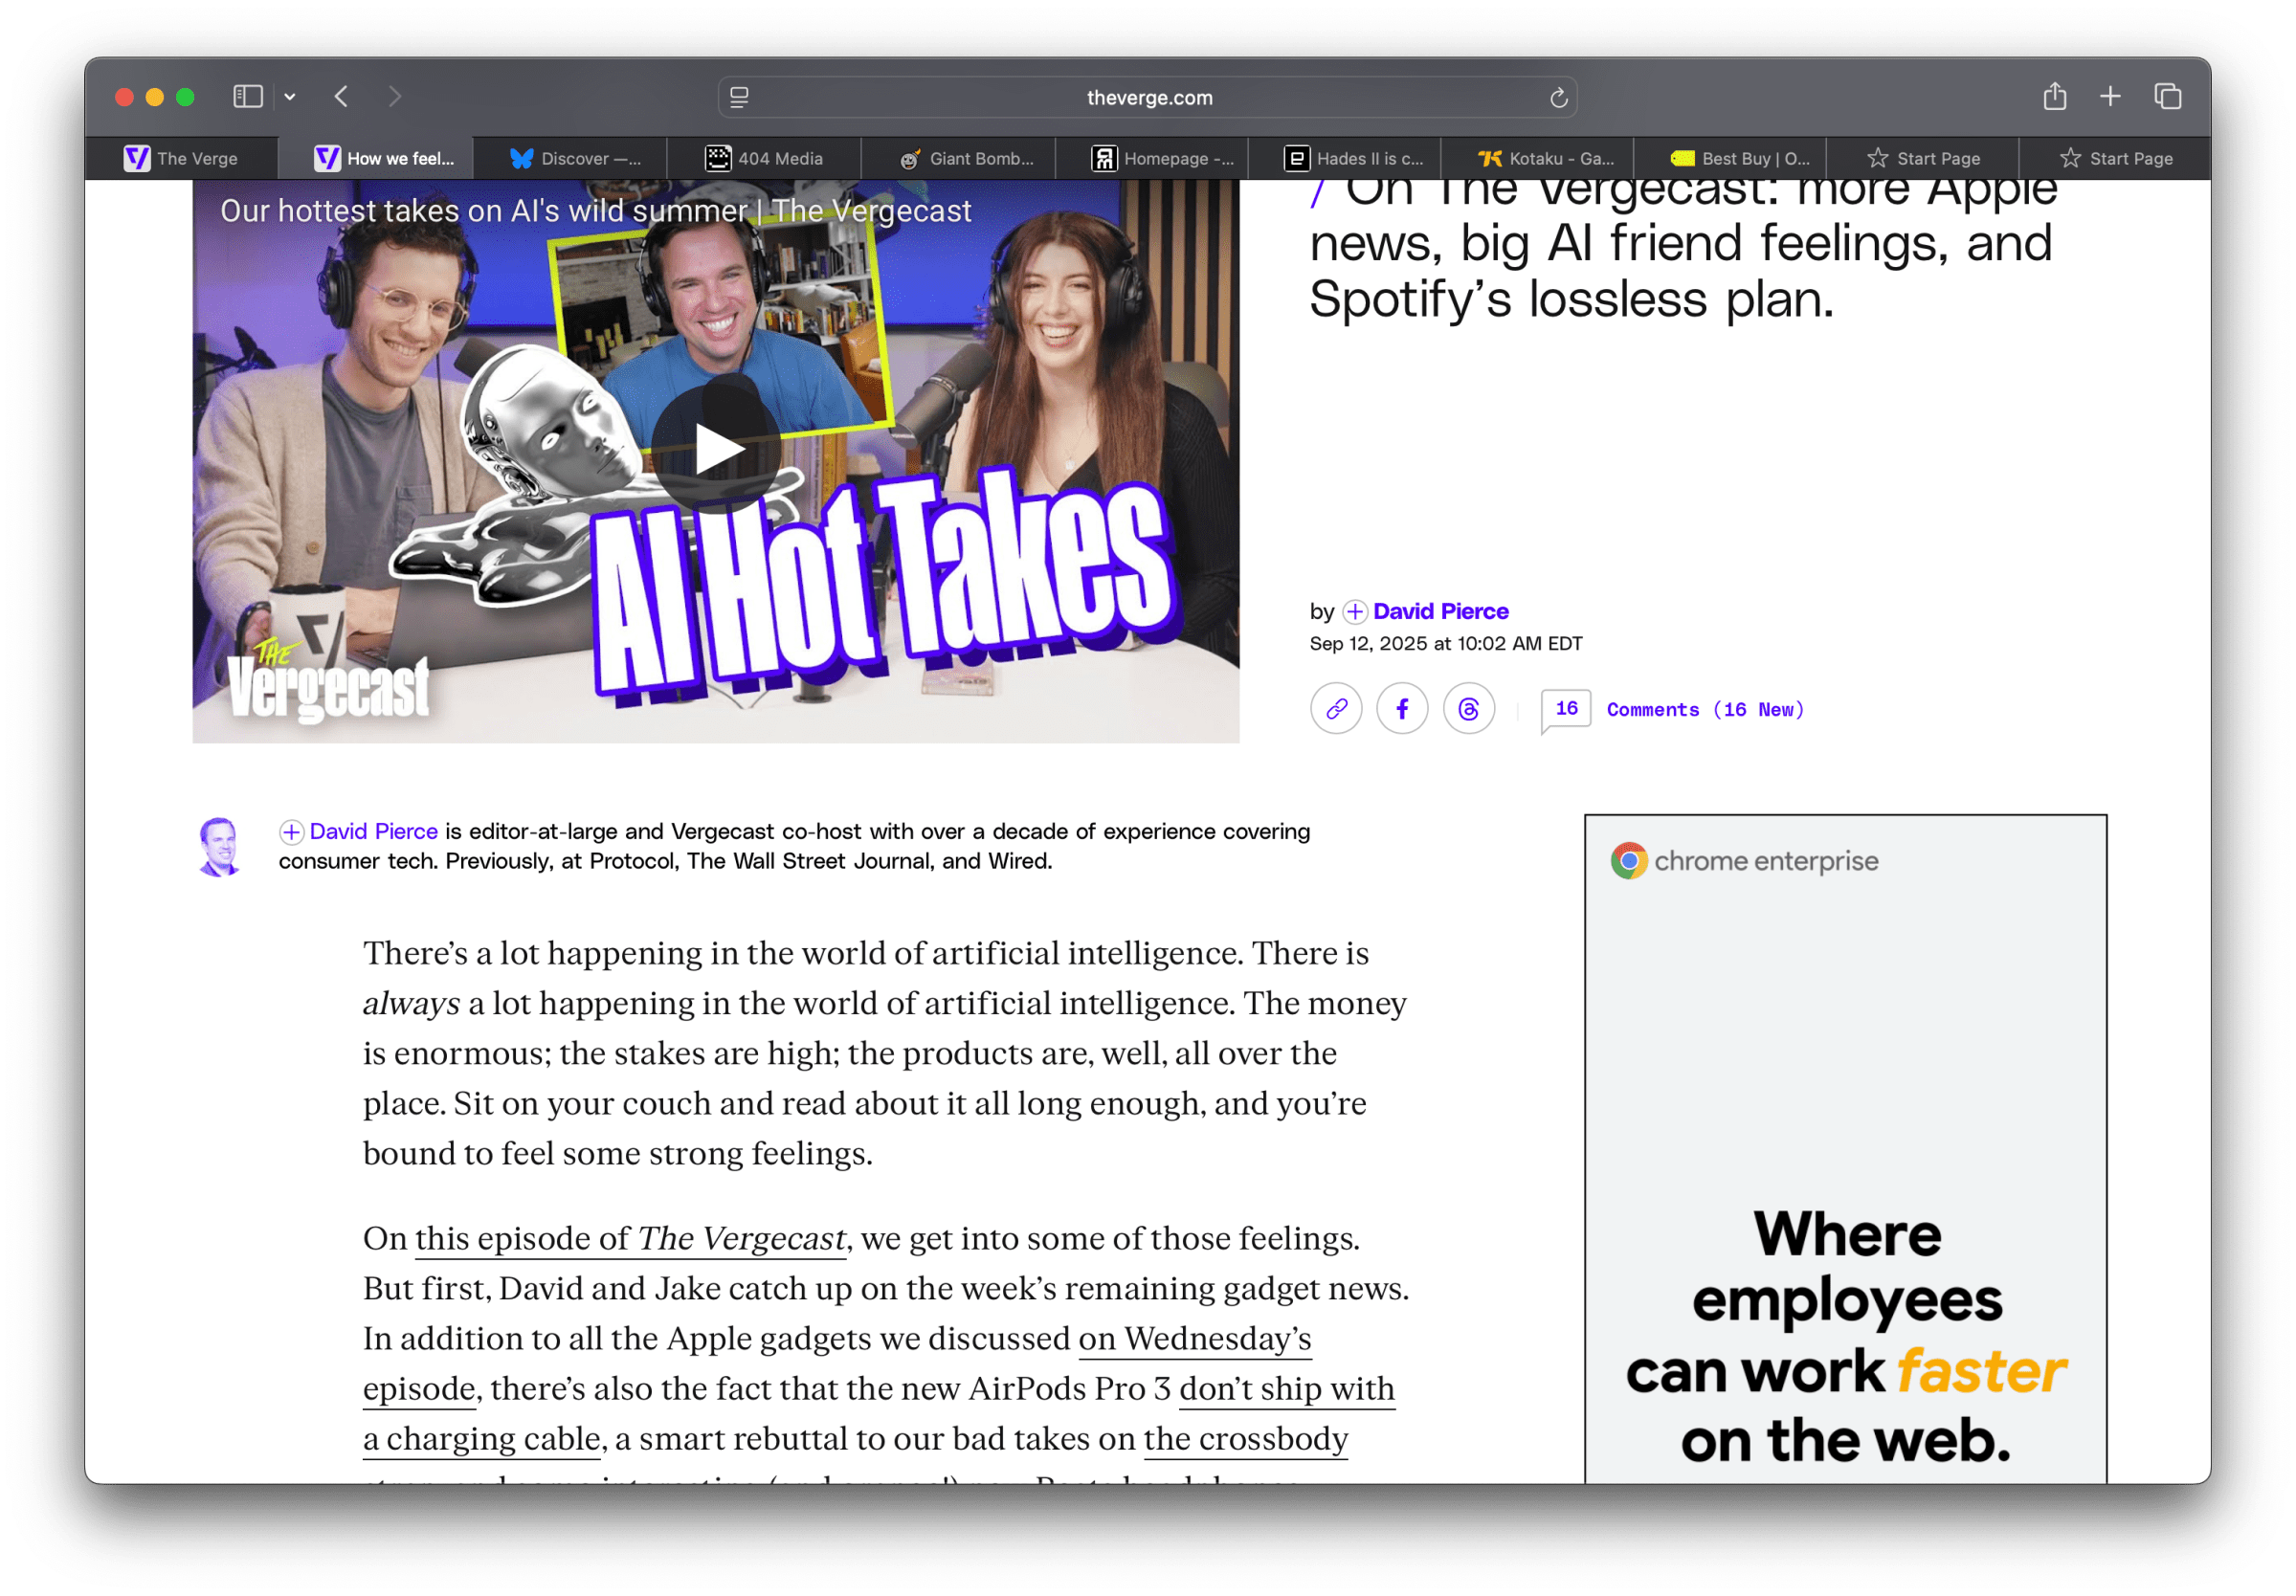The height and width of the screenshot is (1596, 2296).
Task: Open the 16 comments bubble icon
Action: (1565, 709)
